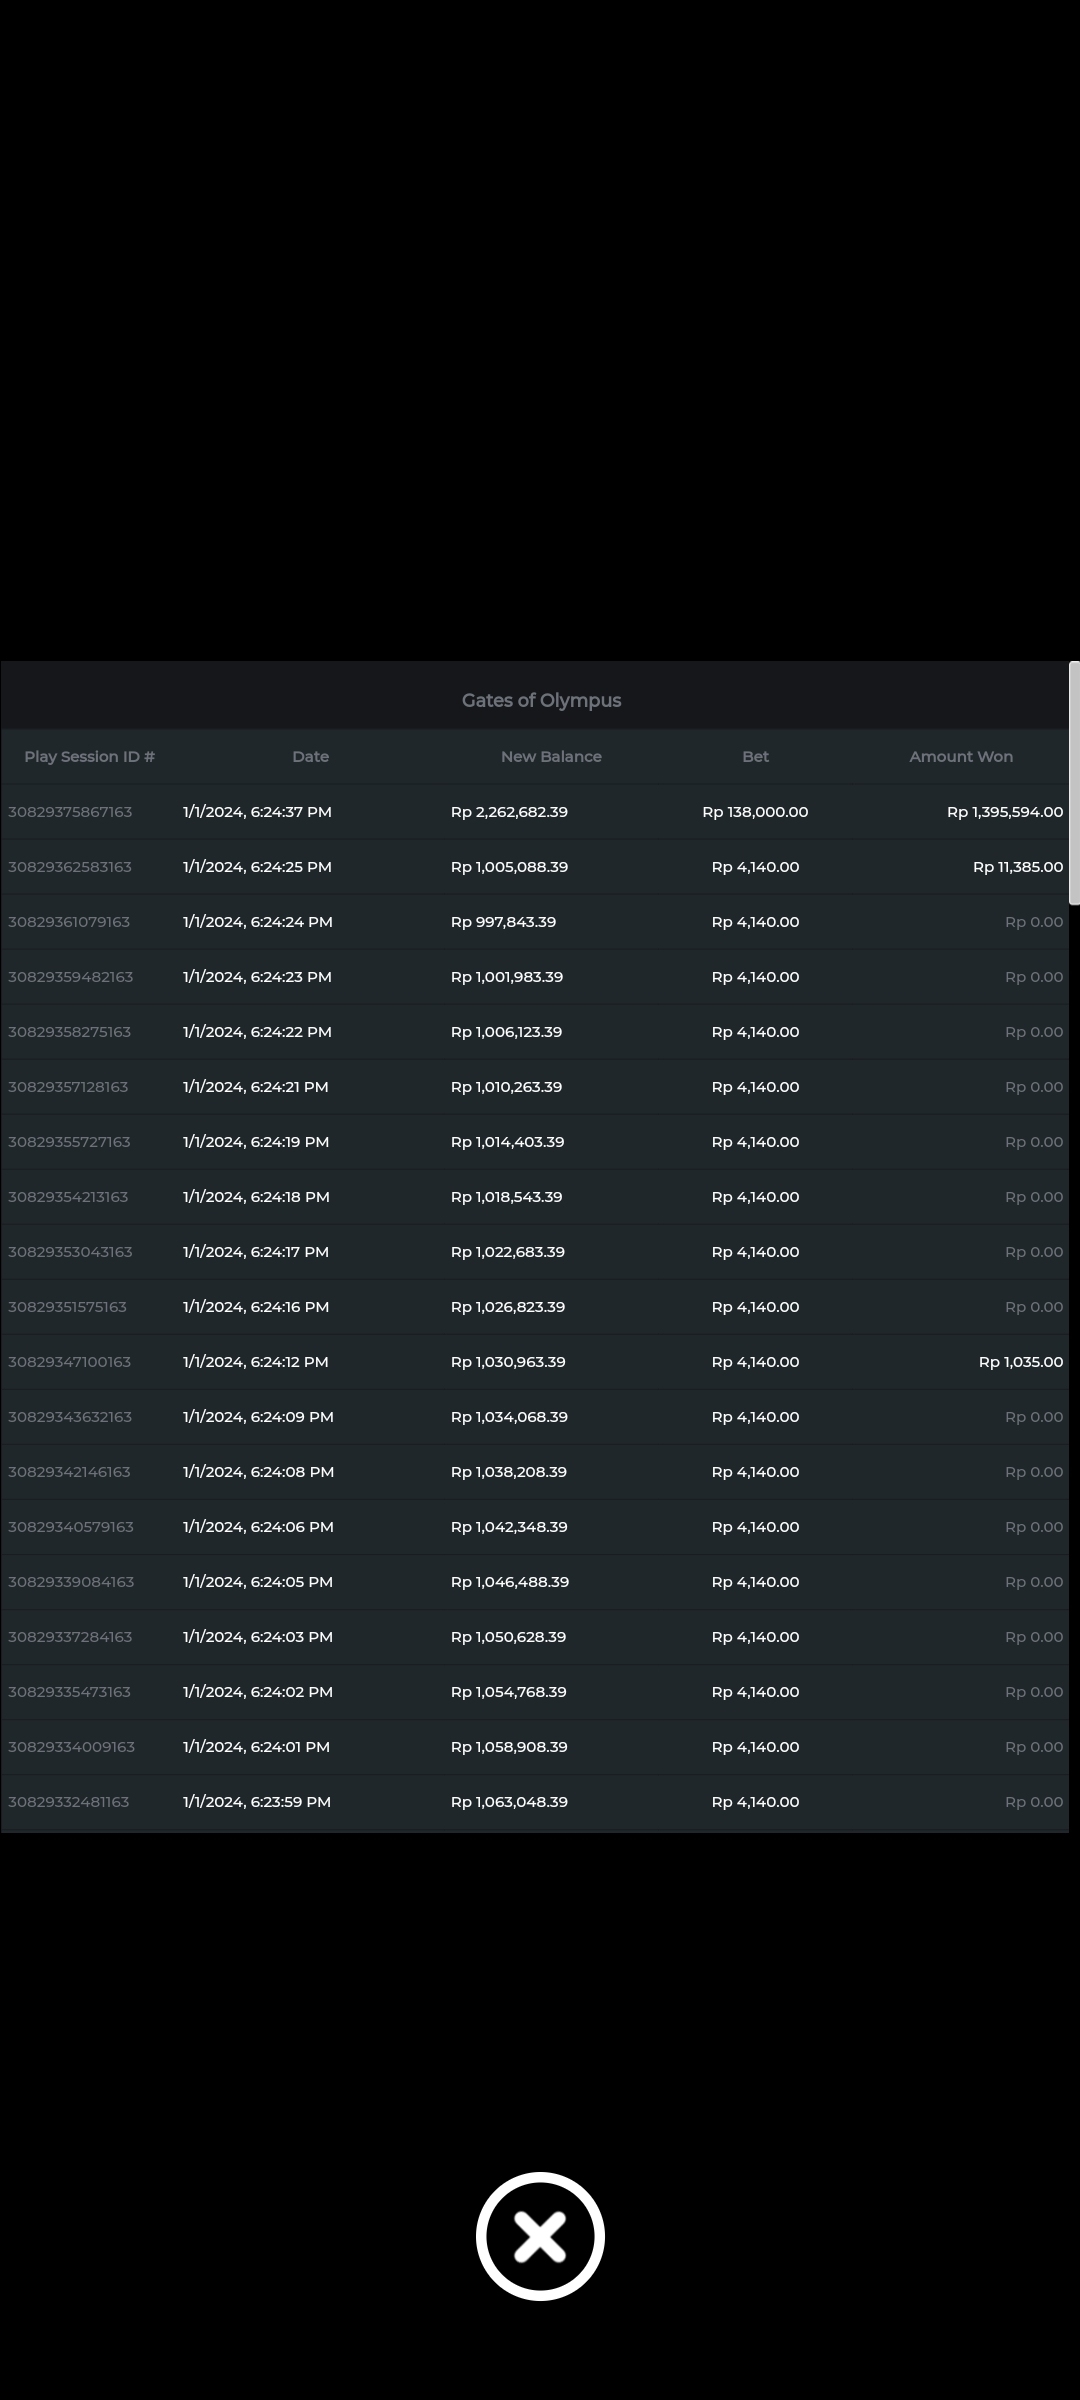This screenshot has height=2400, width=1080.
Task: Click the Rp 1,035.00 win amount
Action: tap(1020, 1362)
